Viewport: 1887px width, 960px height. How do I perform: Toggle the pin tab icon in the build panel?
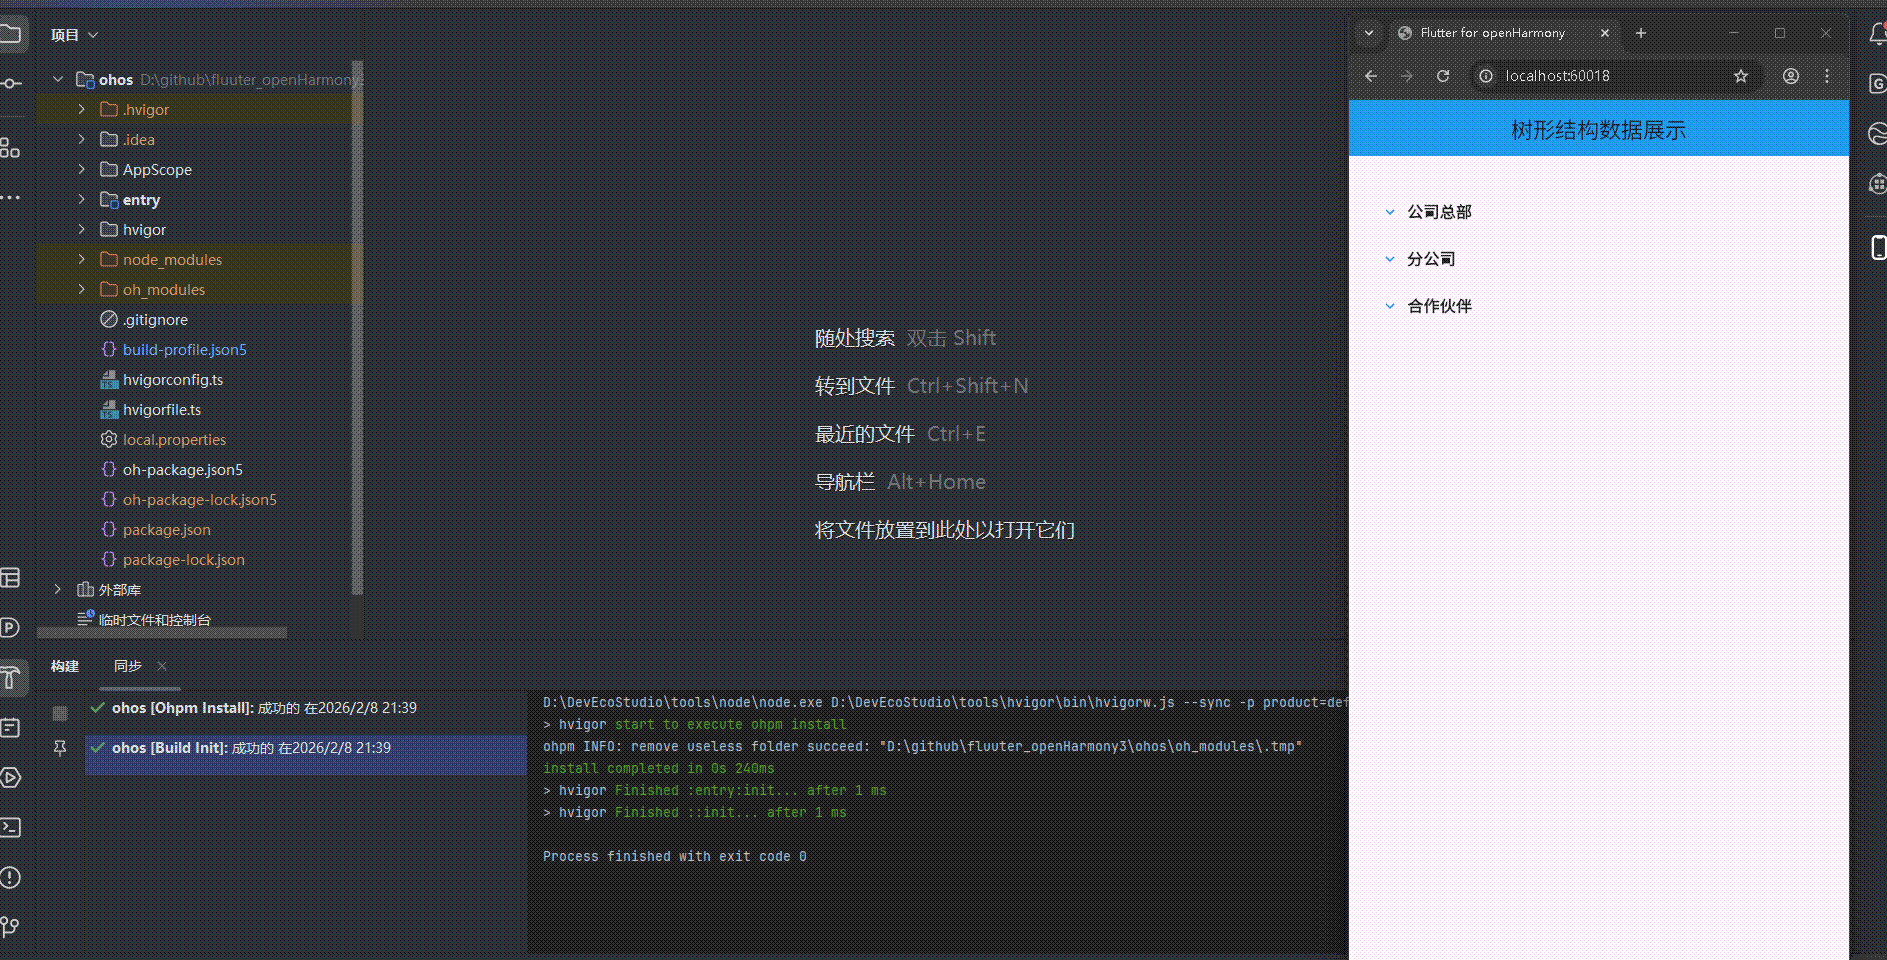coord(60,748)
